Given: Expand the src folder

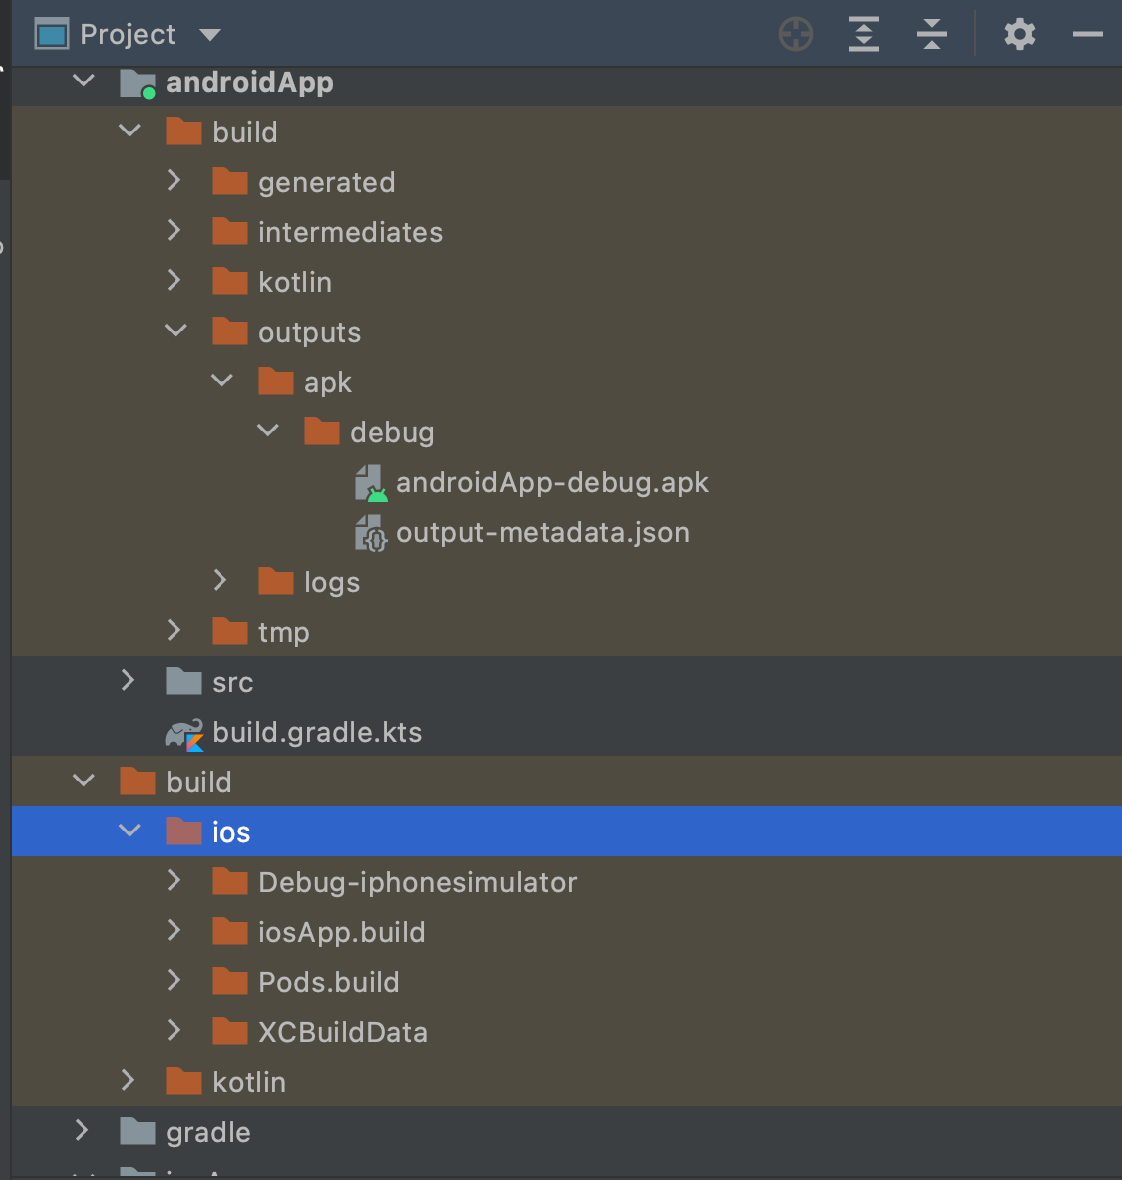Looking at the screenshot, I should point(129,681).
